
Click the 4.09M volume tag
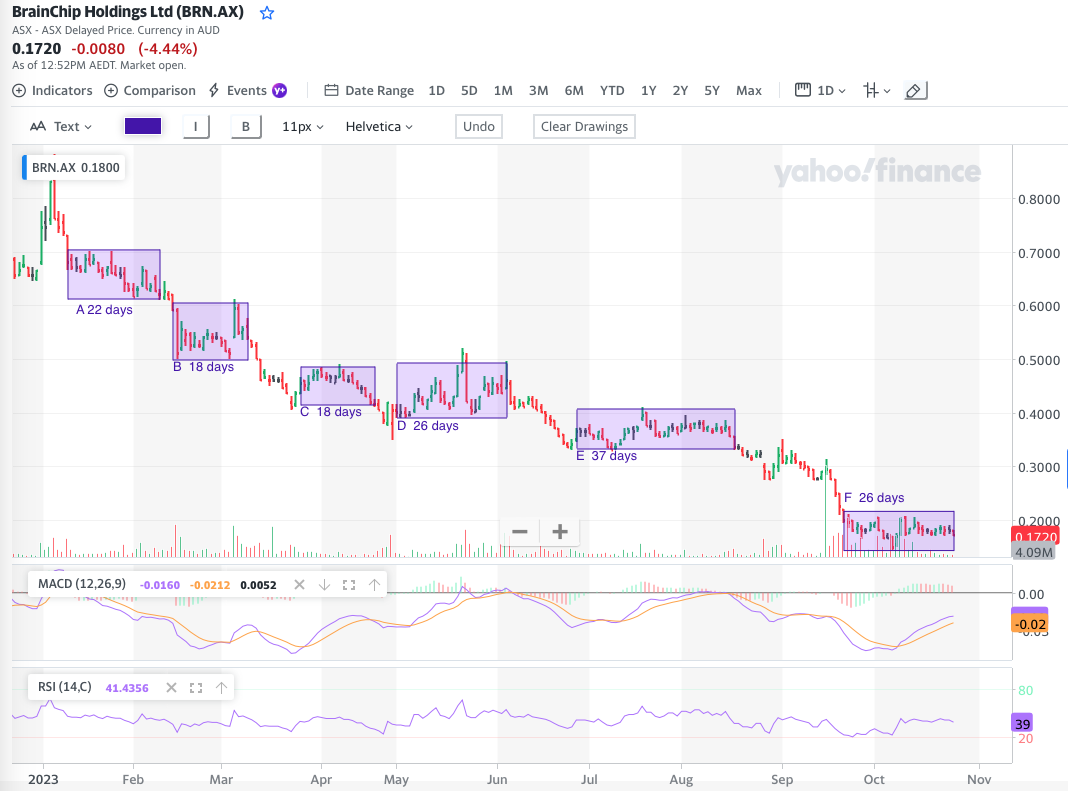pyautogui.click(x=1034, y=553)
